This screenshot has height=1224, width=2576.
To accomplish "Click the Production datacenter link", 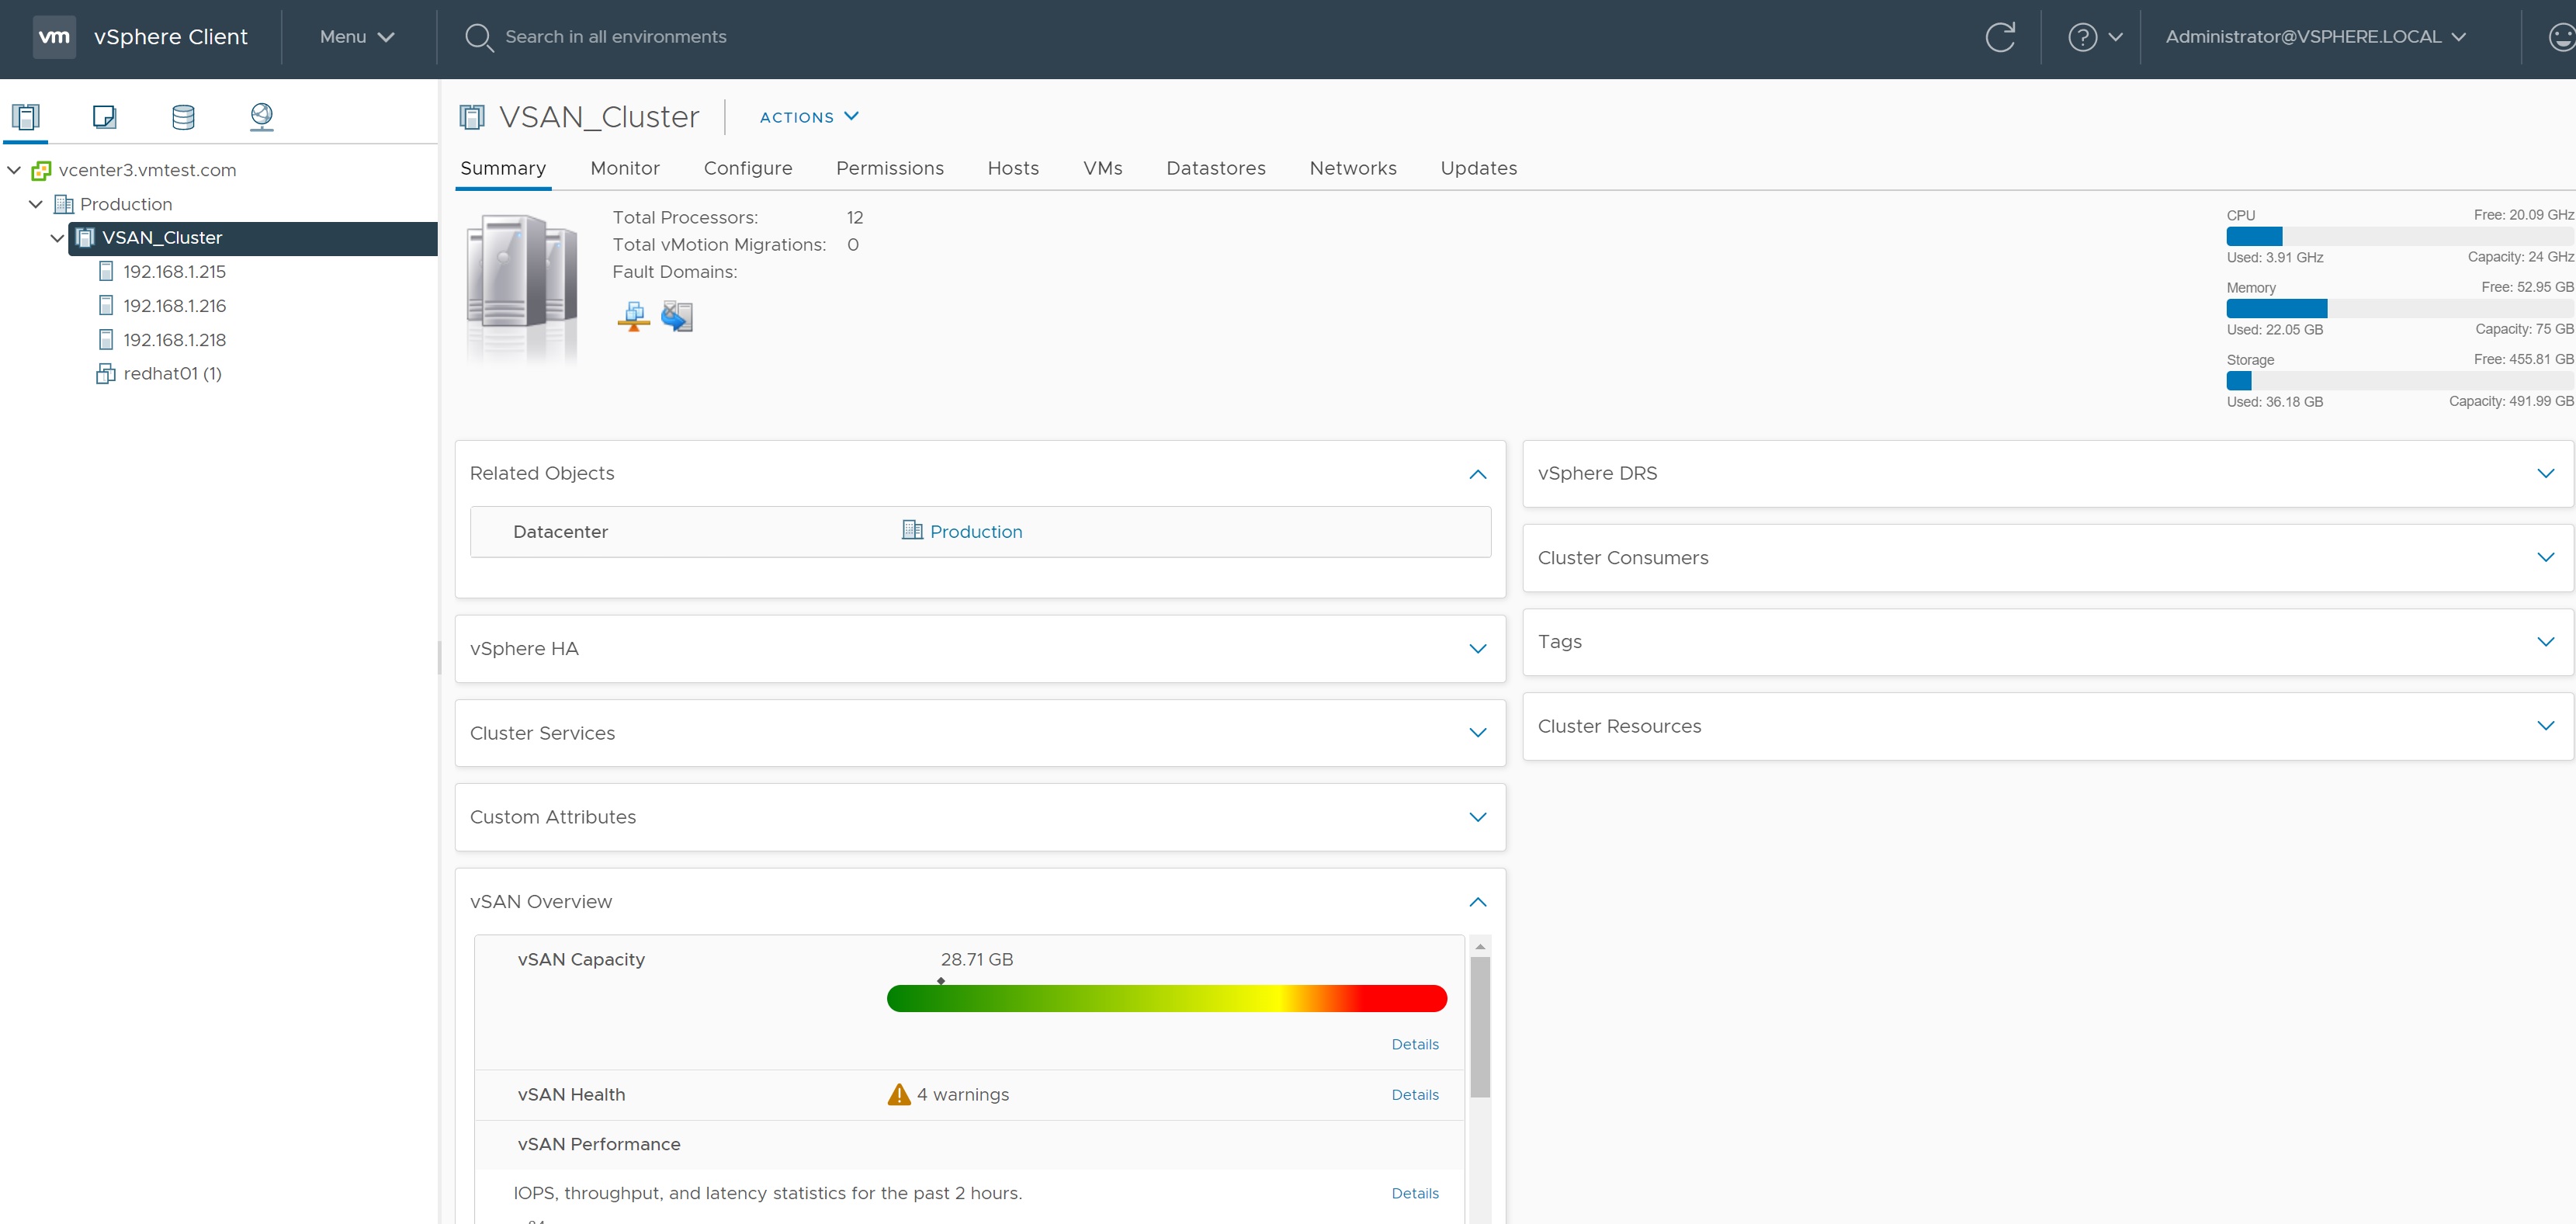I will click(x=975, y=532).
